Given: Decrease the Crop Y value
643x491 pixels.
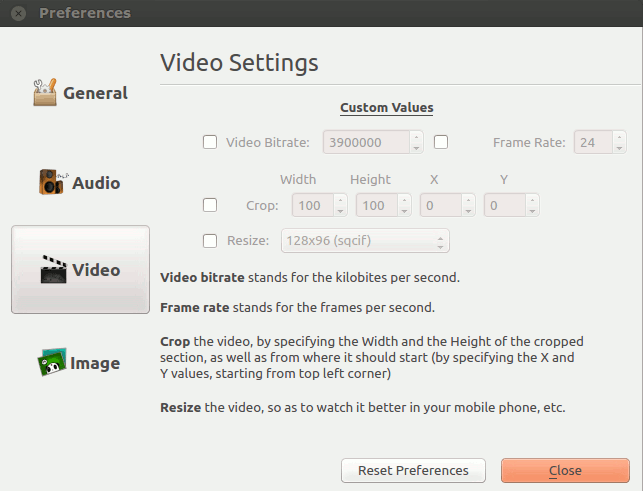Looking at the screenshot, I should [532, 211].
